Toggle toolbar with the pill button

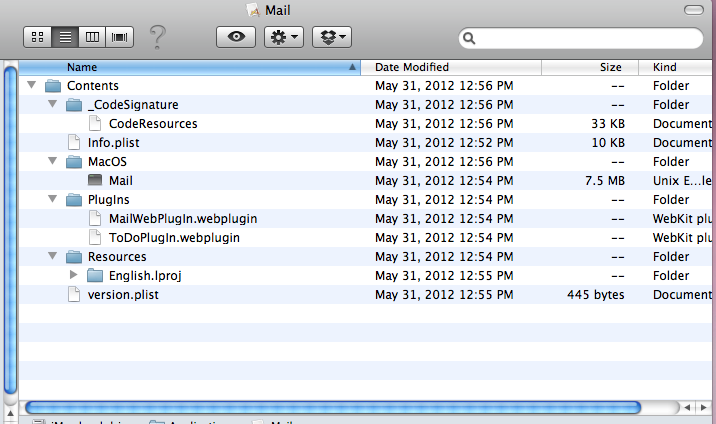(694, 10)
